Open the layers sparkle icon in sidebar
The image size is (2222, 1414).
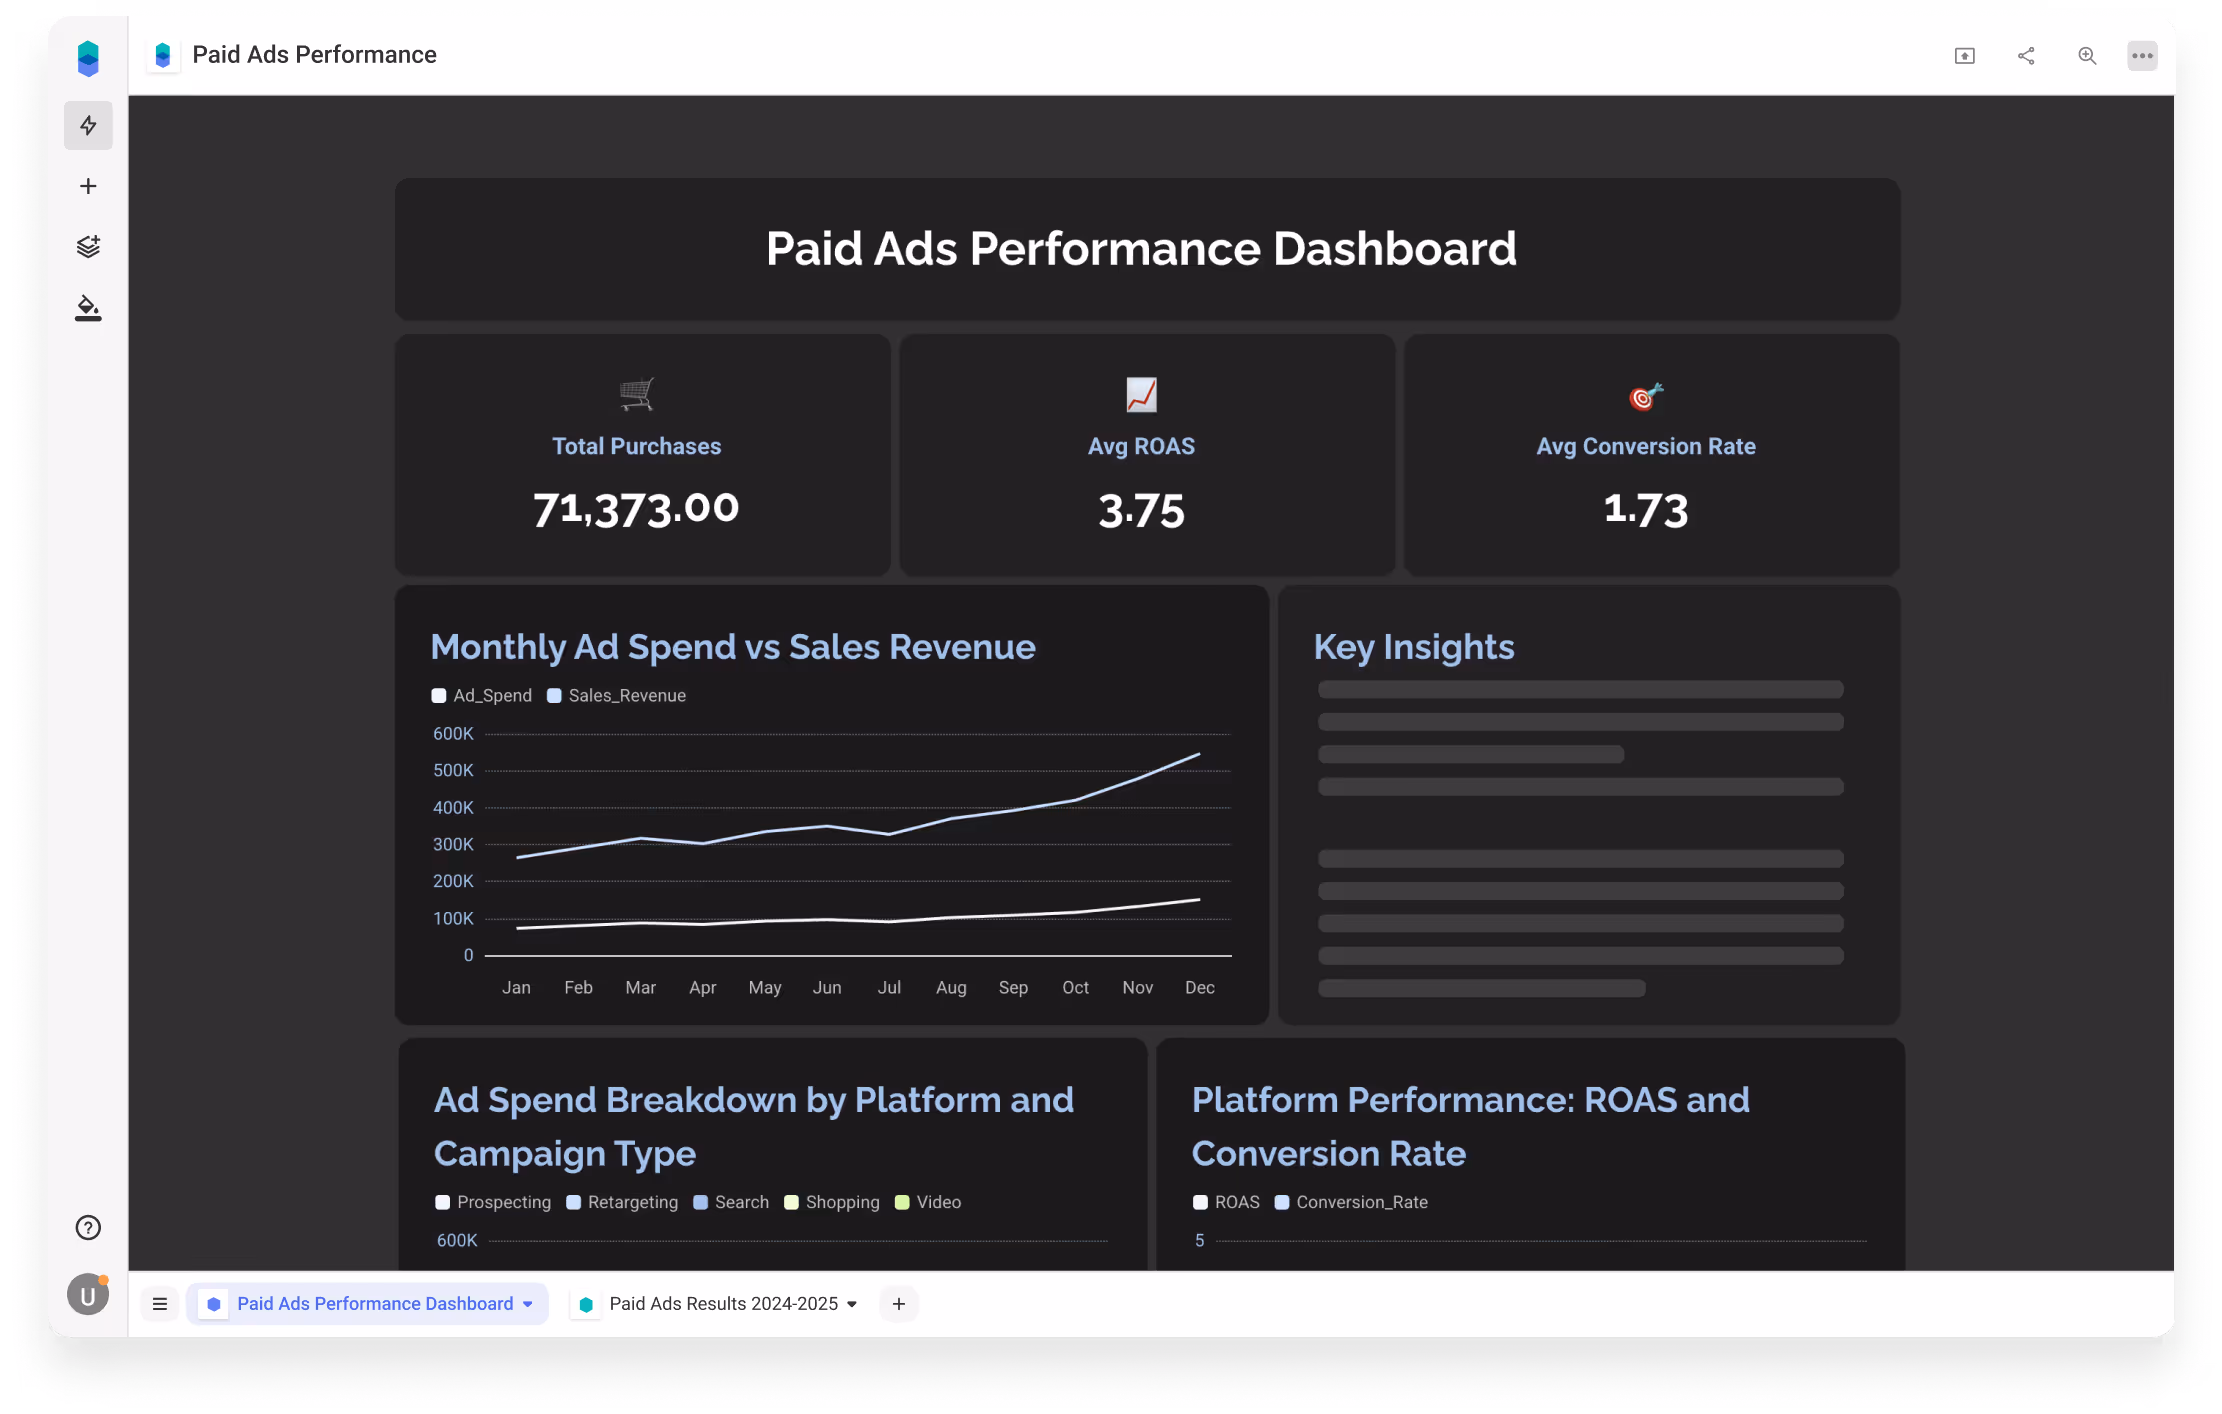pyautogui.click(x=88, y=246)
